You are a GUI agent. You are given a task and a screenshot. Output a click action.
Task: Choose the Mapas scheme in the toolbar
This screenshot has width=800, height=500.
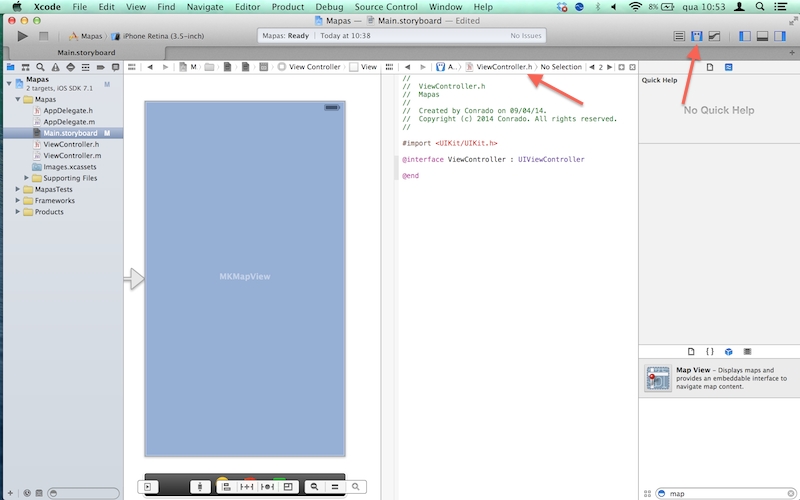click(86, 36)
